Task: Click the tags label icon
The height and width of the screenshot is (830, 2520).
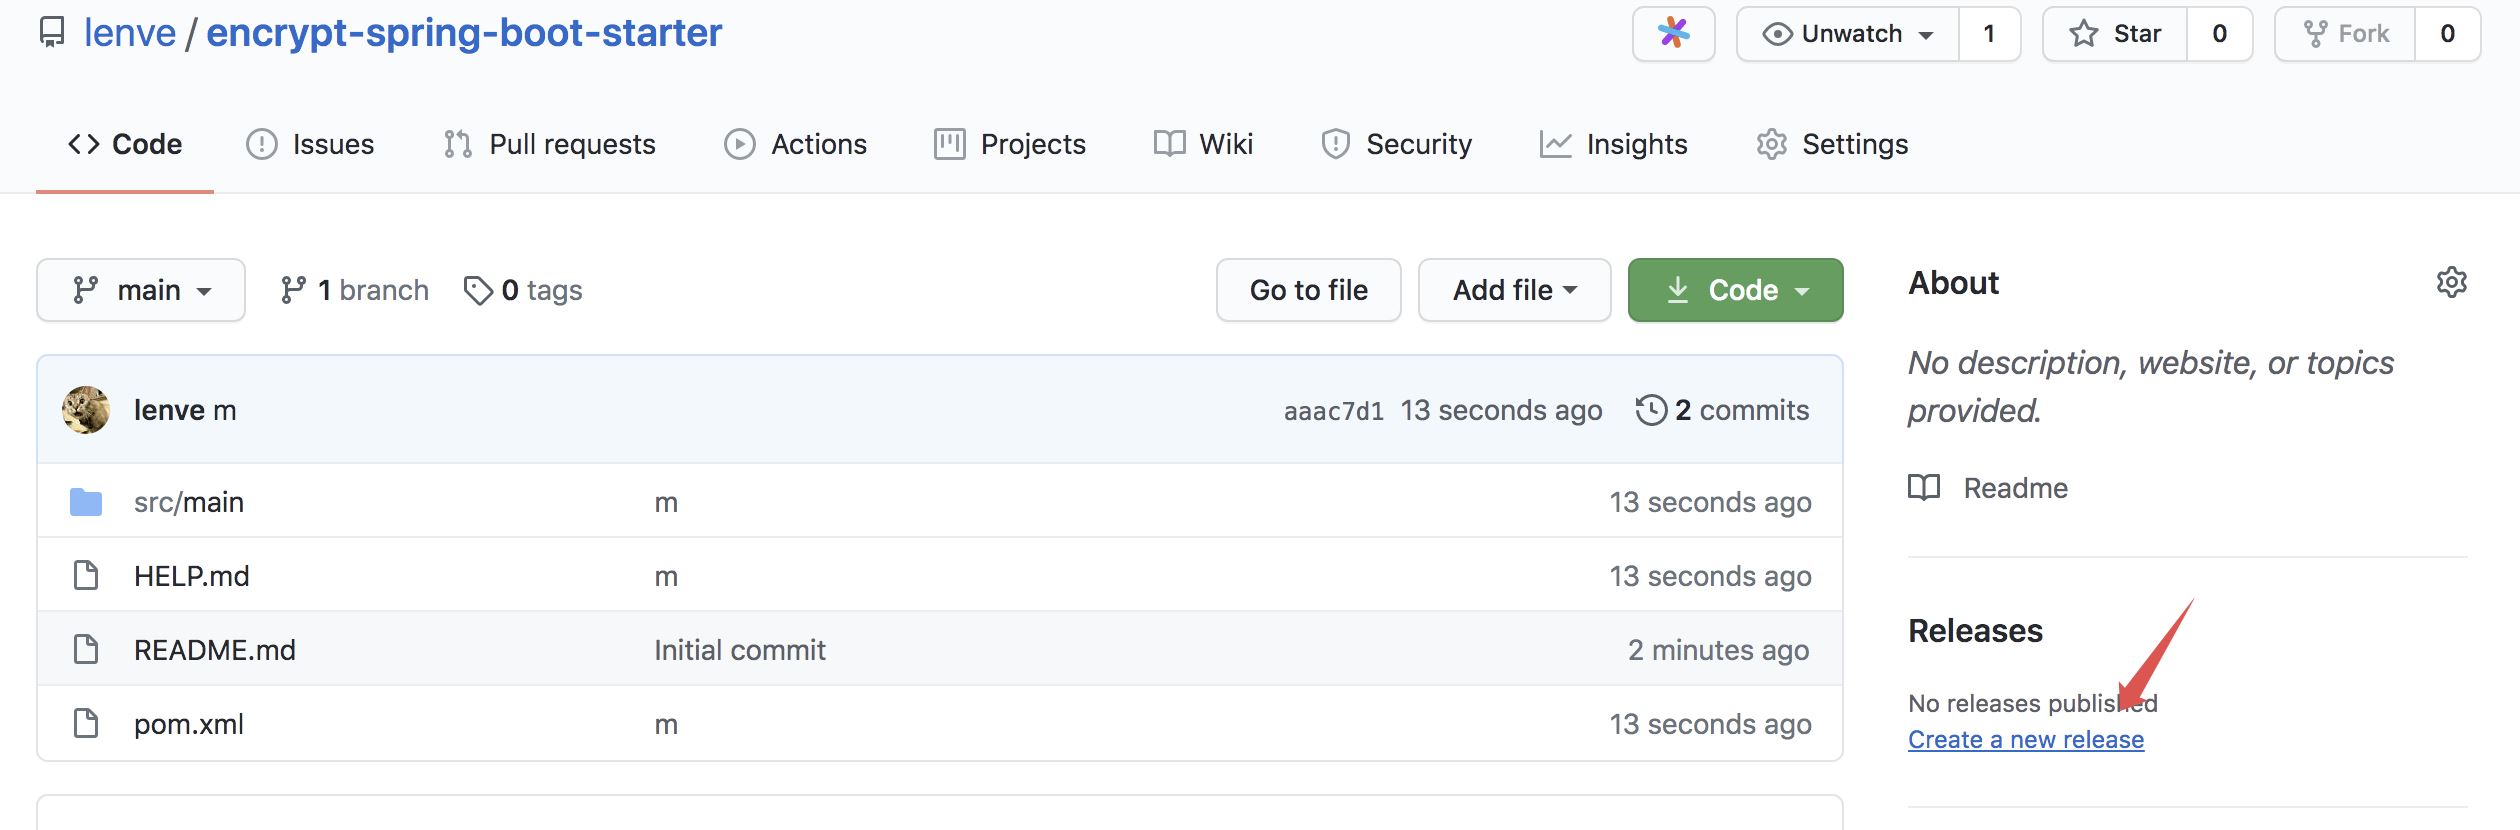Action: pyautogui.click(x=478, y=290)
